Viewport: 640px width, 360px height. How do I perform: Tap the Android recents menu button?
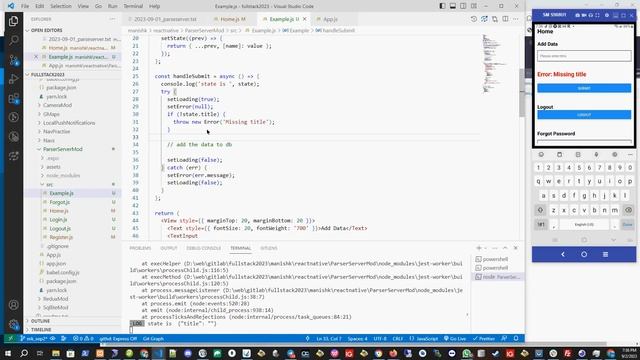pyautogui.click(x=605, y=254)
